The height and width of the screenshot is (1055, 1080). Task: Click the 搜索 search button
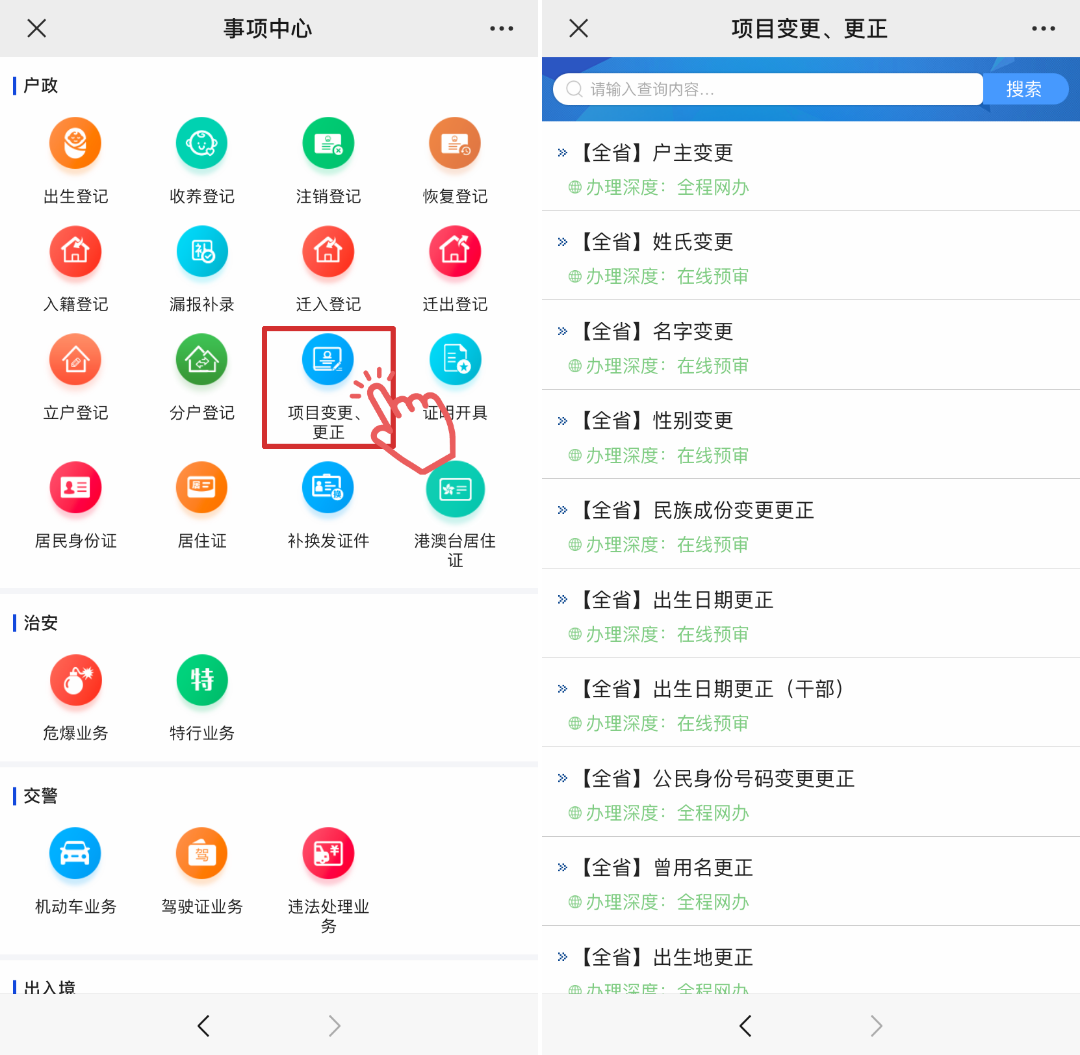click(1024, 89)
